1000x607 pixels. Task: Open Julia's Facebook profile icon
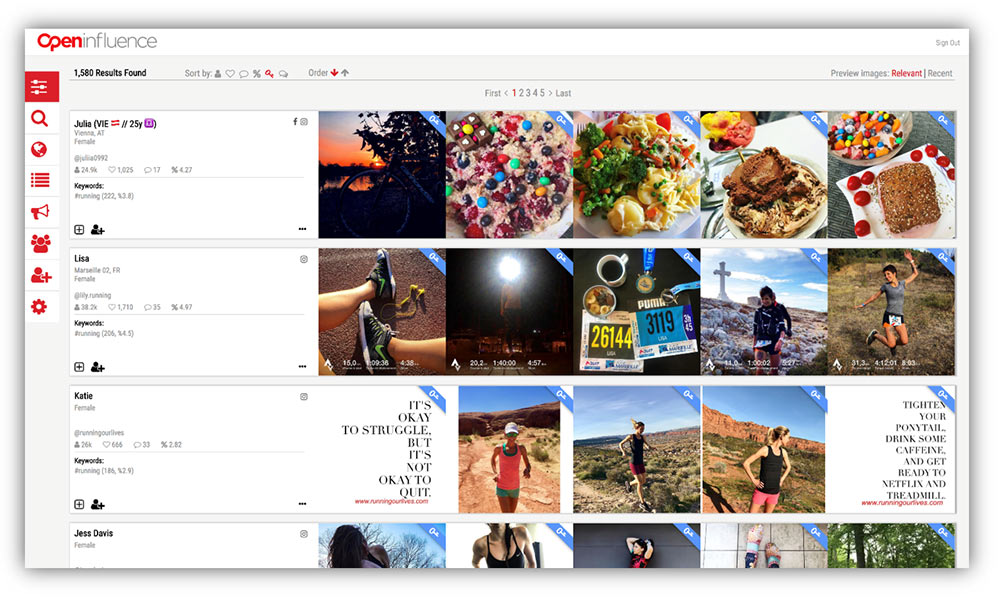pyautogui.click(x=295, y=122)
